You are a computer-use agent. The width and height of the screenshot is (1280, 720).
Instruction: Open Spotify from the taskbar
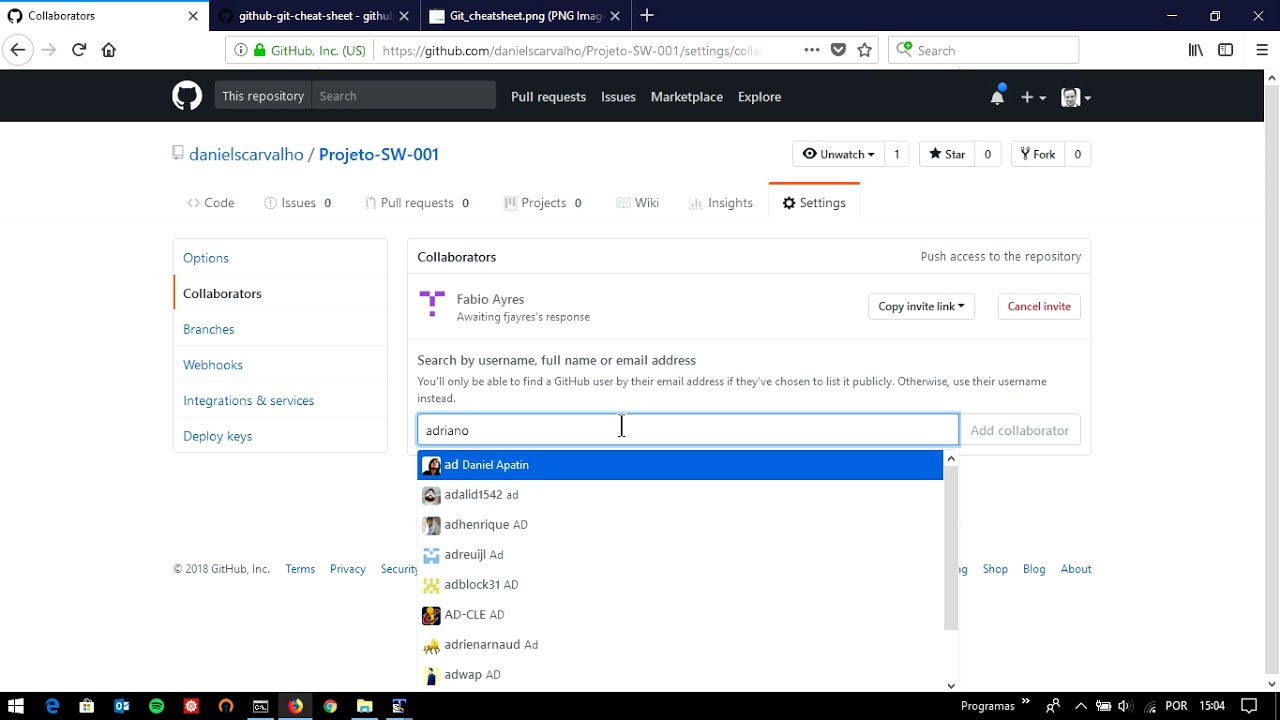pos(156,706)
